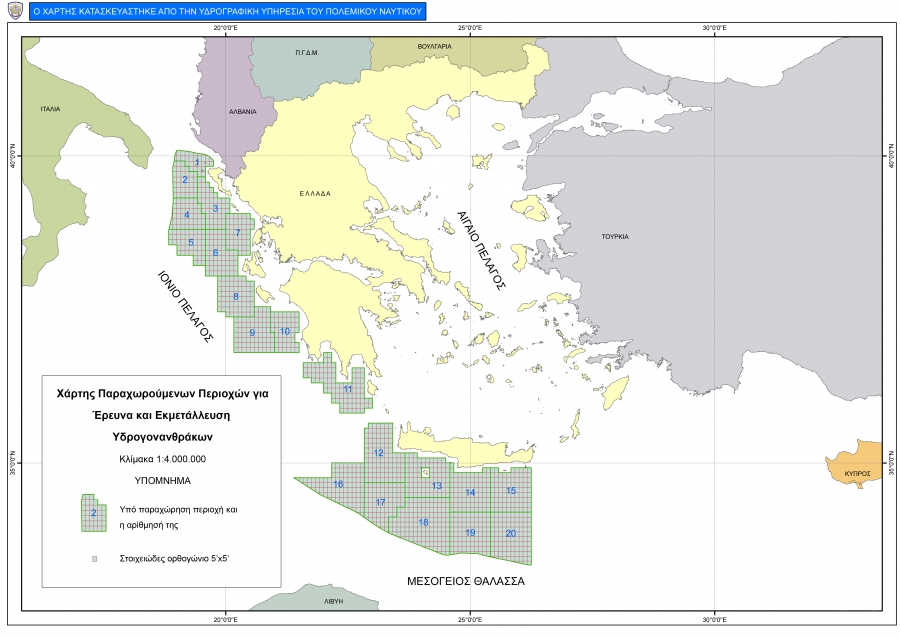Screen dimensions: 901x638
Task: Select concession block 20 southeast of Crete
Action: click(511, 533)
